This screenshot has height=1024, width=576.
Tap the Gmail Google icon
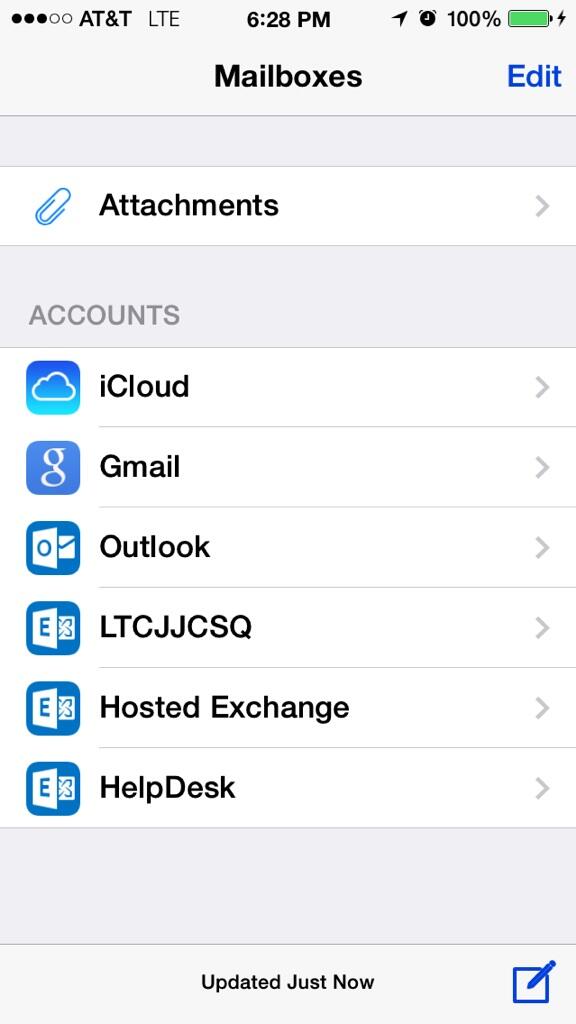[53, 468]
